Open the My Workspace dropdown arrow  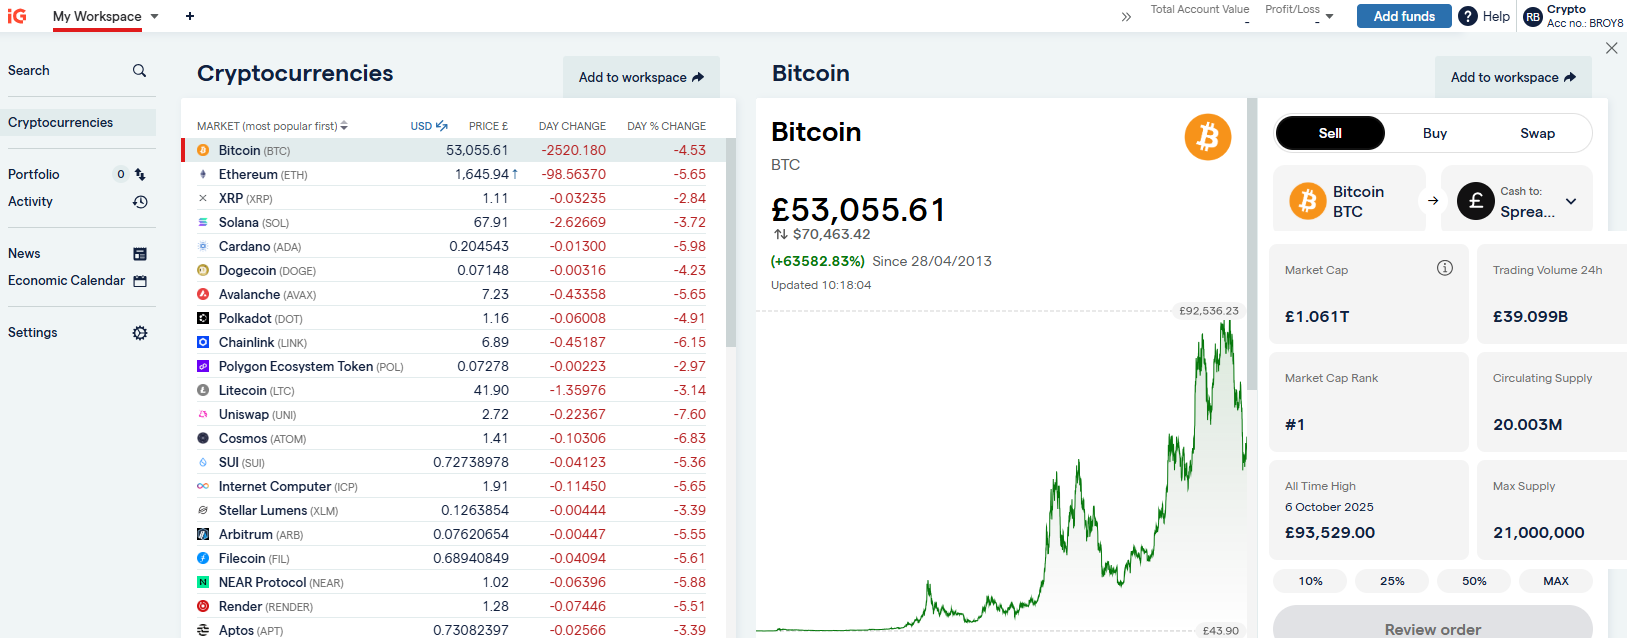(x=154, y=16)
